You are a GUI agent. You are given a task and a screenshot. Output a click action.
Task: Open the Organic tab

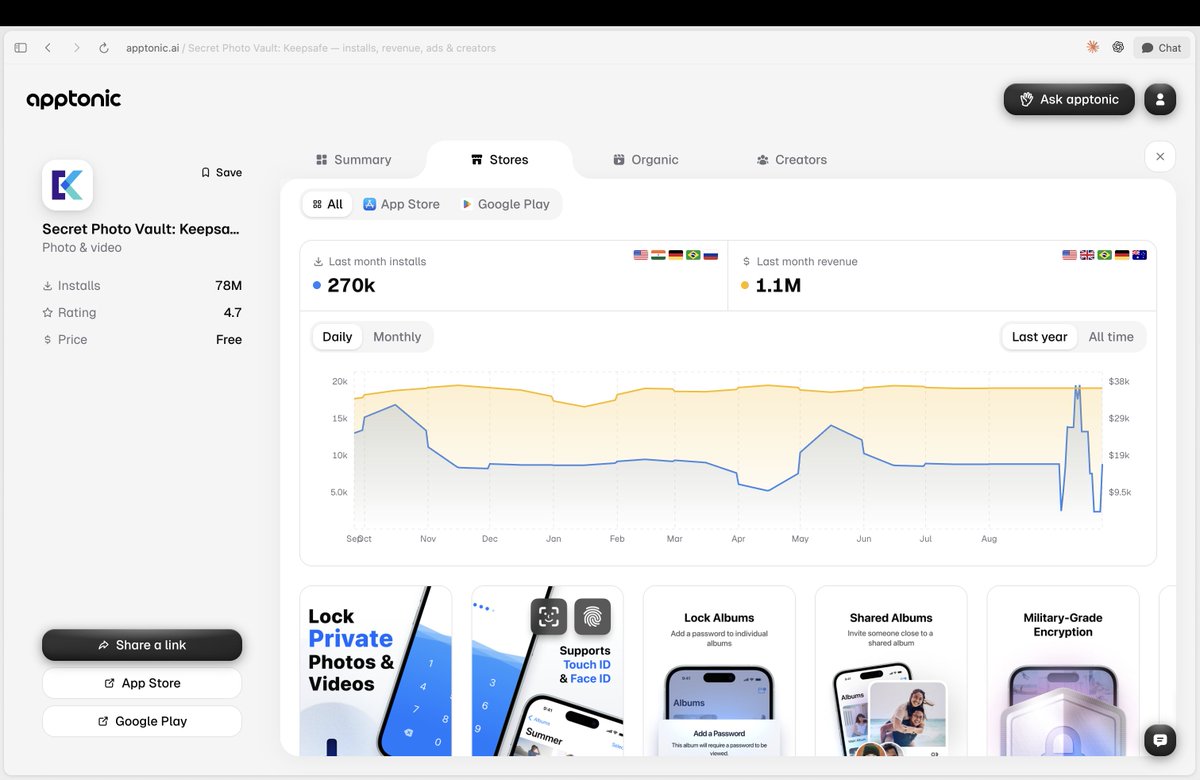pyautogui.click(x=645, y=160)
